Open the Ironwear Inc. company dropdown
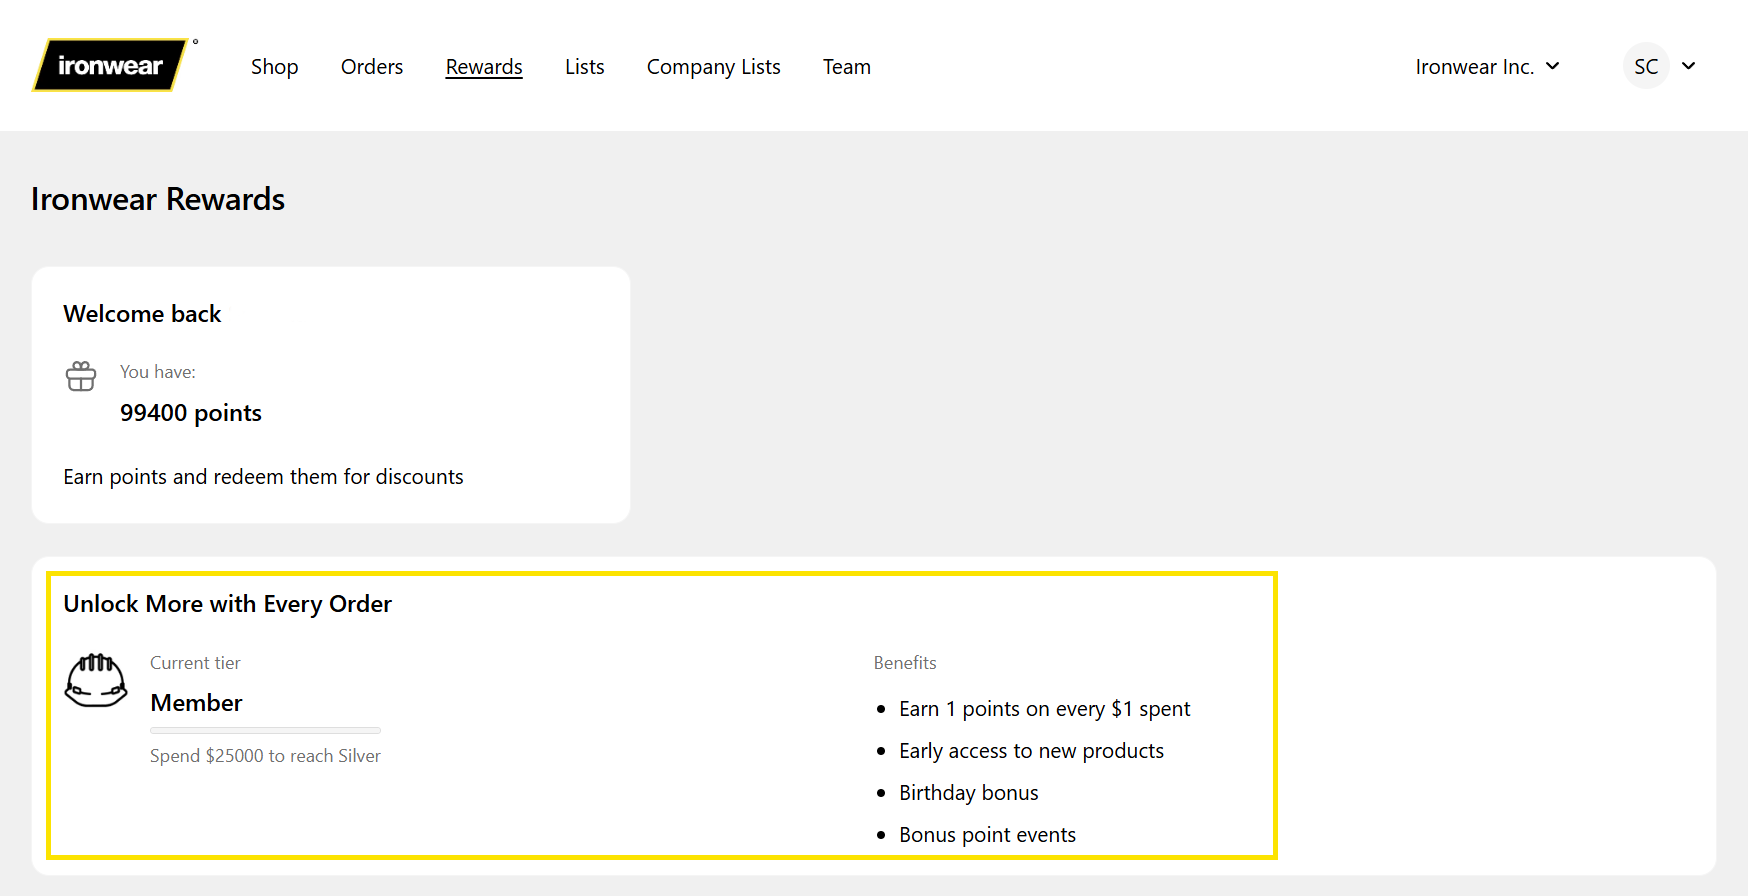Screen dimensions: 1748x896 tap(1486, 67)
